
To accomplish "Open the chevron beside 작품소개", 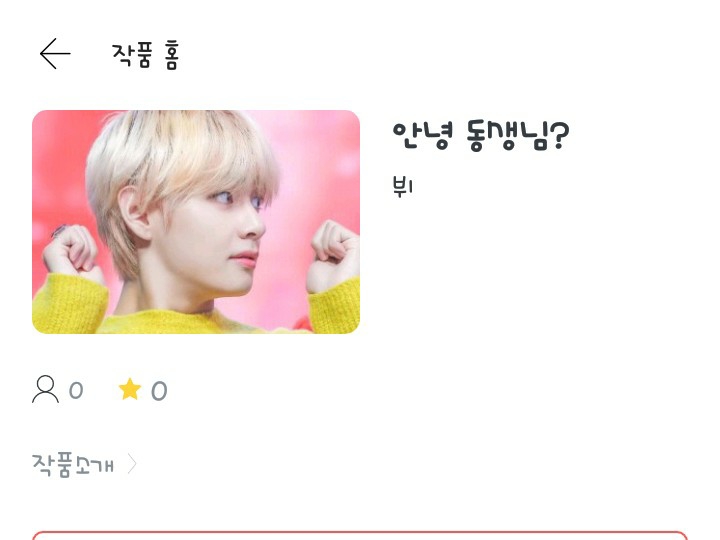I will 132,464.
